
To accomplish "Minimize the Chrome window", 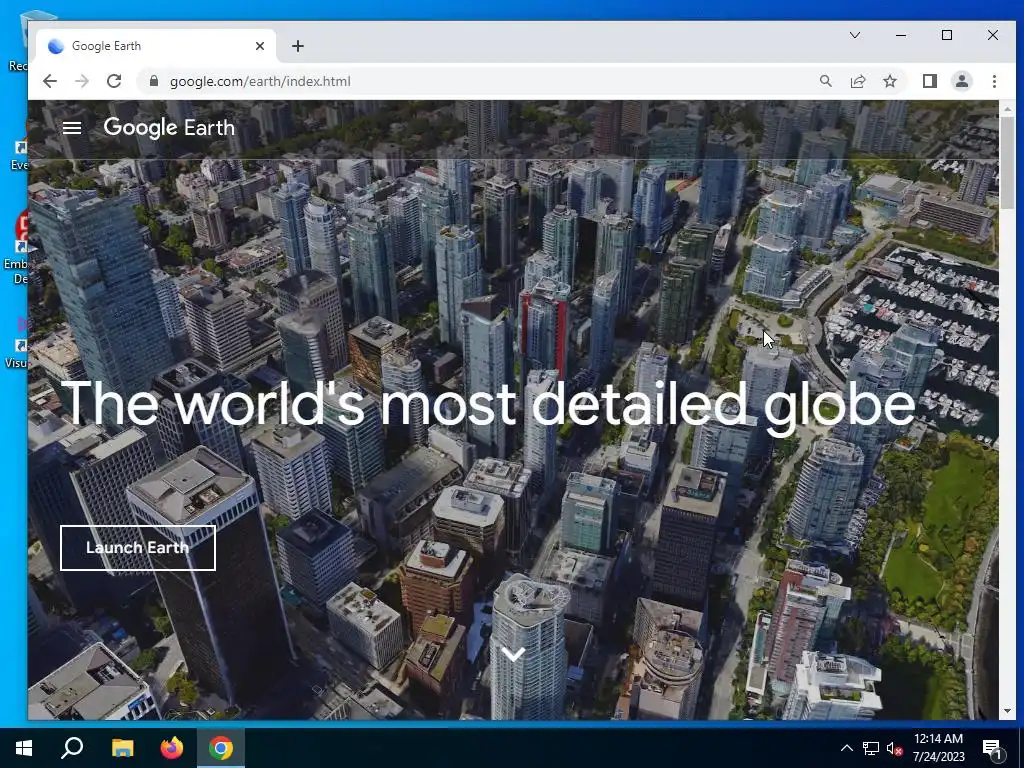I will 901,35.
